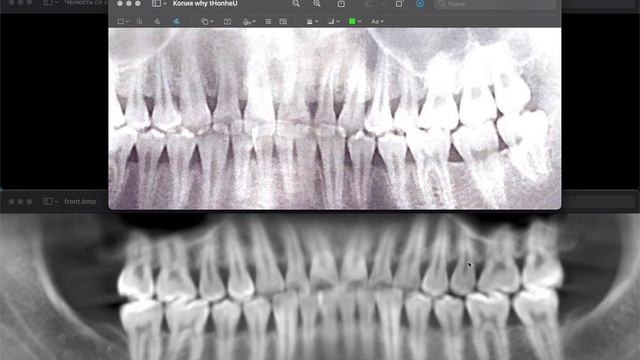Open the Text Style Aa dropdown

(377, 21)
